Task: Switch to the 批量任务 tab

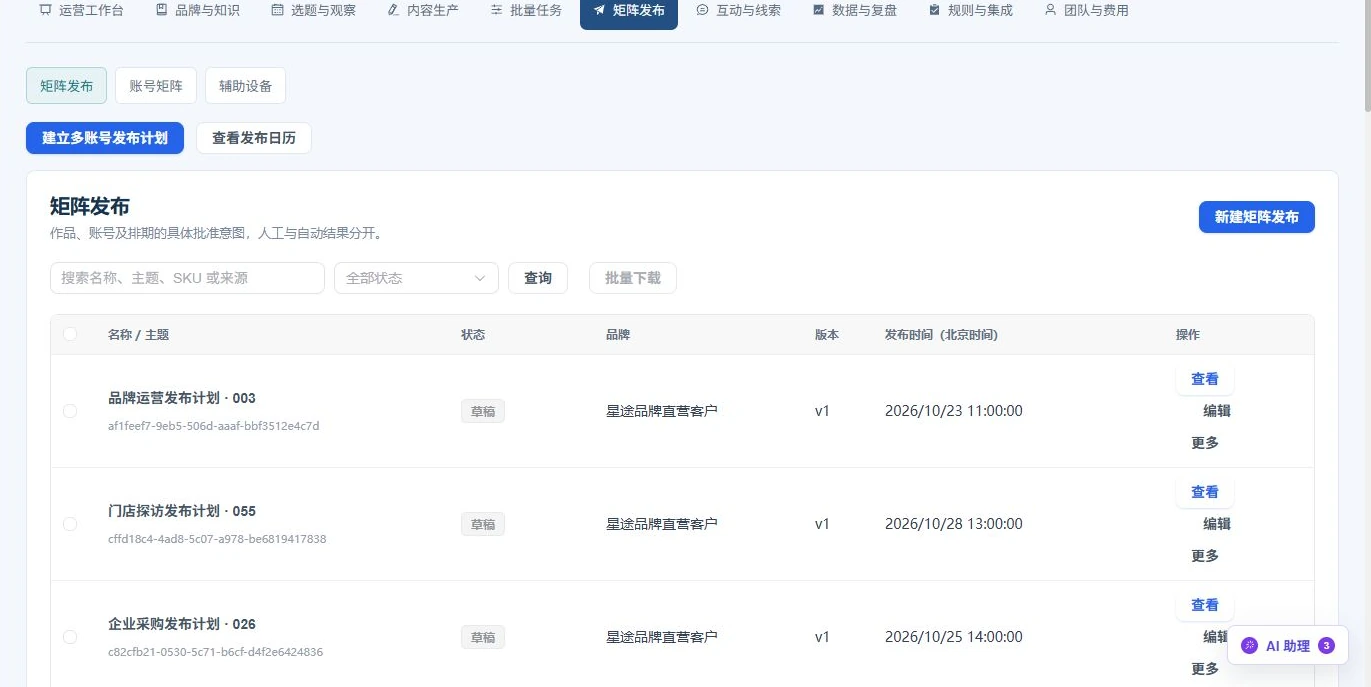Action: pos(527,11)
